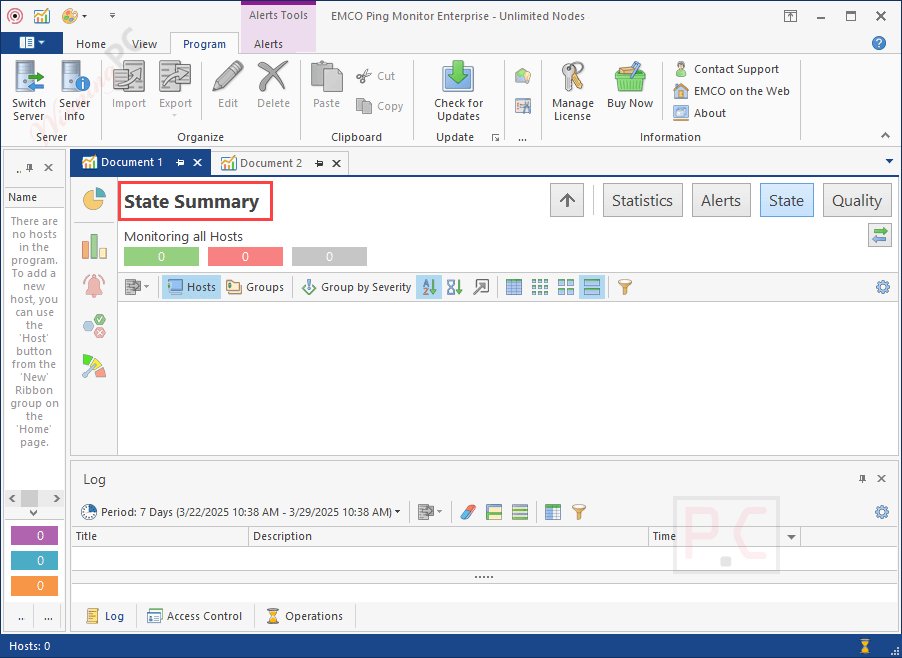Click the Log panel filter funnel
The image size is (902, 658).
pos(579,511)
